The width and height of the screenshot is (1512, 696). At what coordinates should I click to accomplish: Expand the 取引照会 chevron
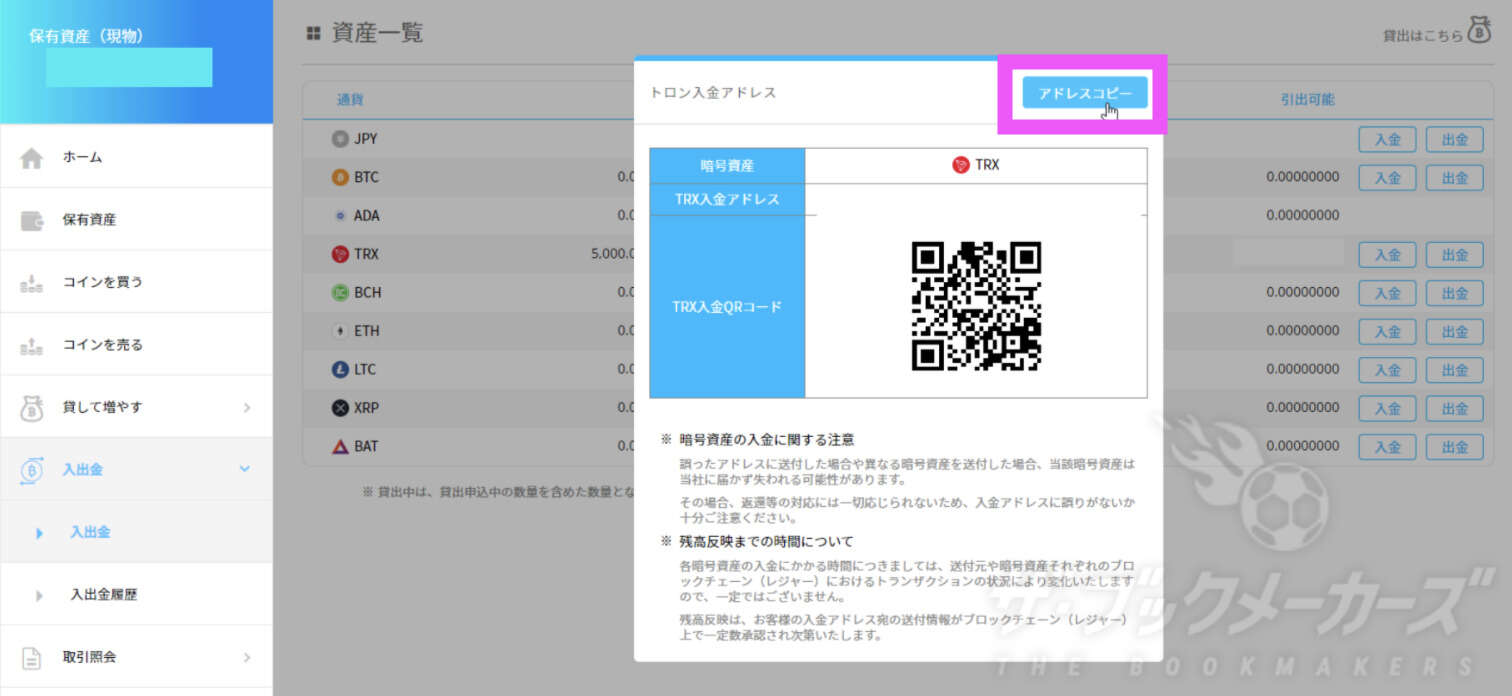pos(246,657)
